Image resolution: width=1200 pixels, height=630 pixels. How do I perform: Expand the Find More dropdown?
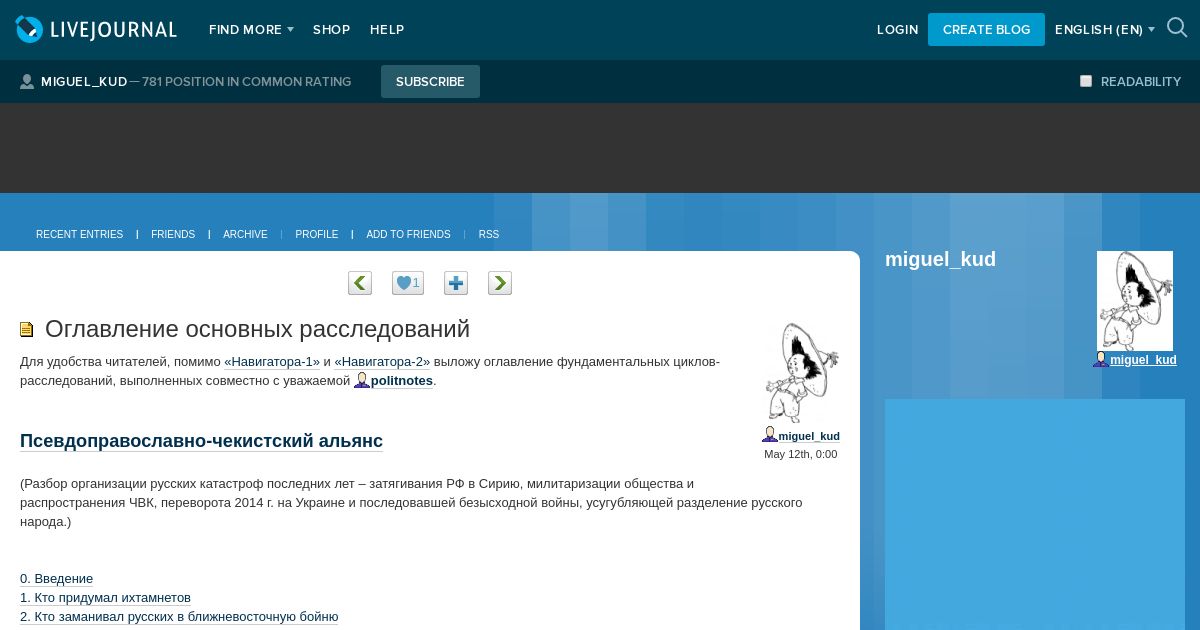(251, 30)
